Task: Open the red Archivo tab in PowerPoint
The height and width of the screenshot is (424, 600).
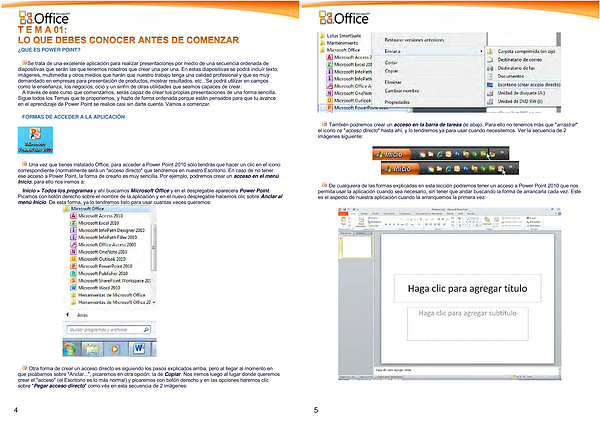Action: click(343, 214)
